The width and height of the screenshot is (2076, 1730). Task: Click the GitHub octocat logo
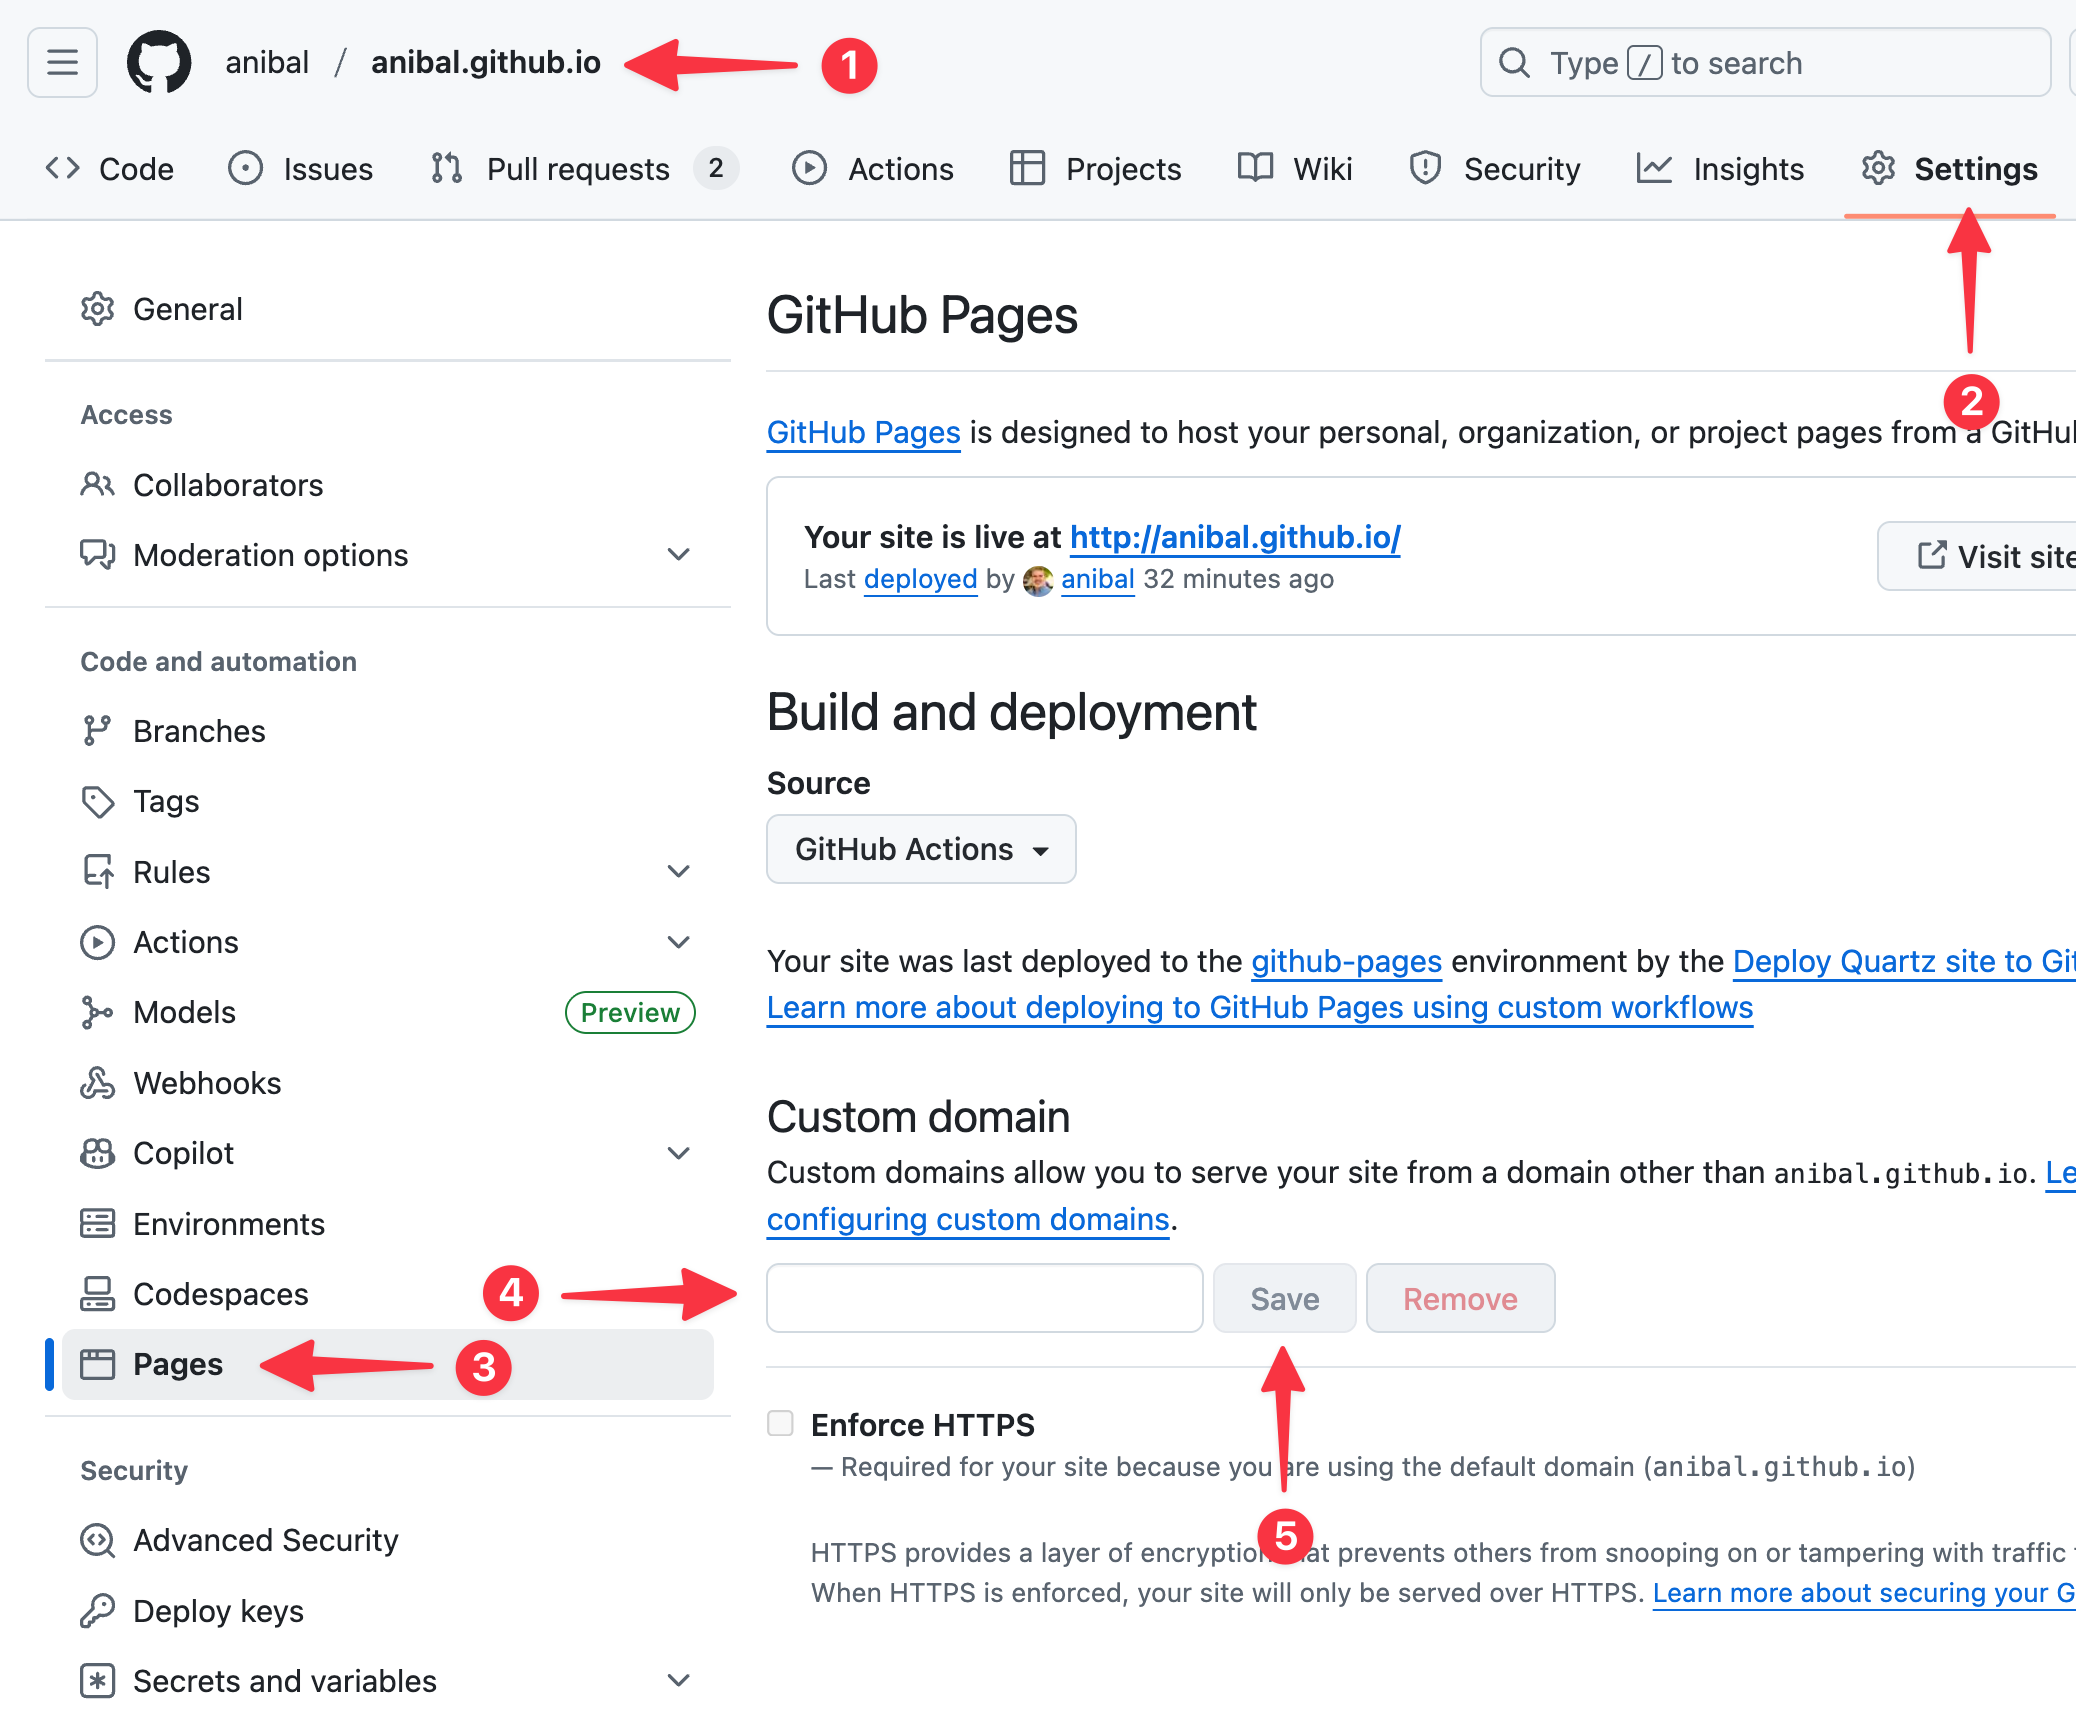[158, 62]
